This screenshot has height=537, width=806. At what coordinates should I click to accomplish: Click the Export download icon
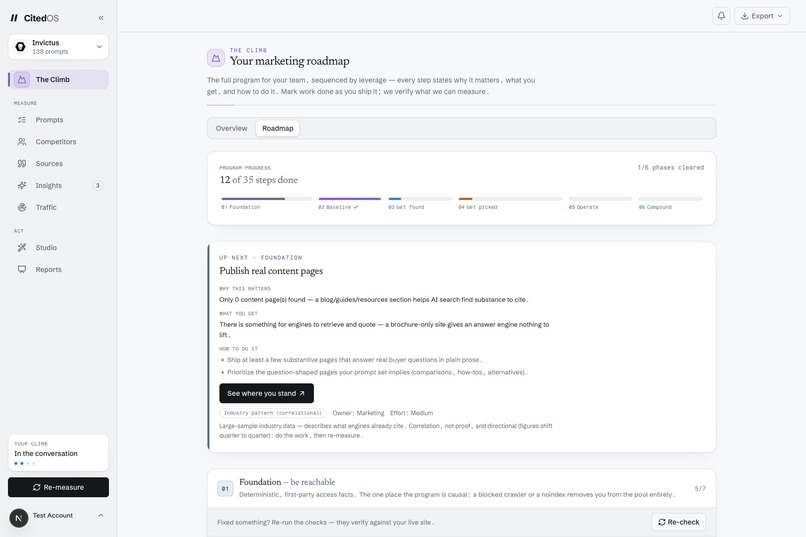[744, 16]
